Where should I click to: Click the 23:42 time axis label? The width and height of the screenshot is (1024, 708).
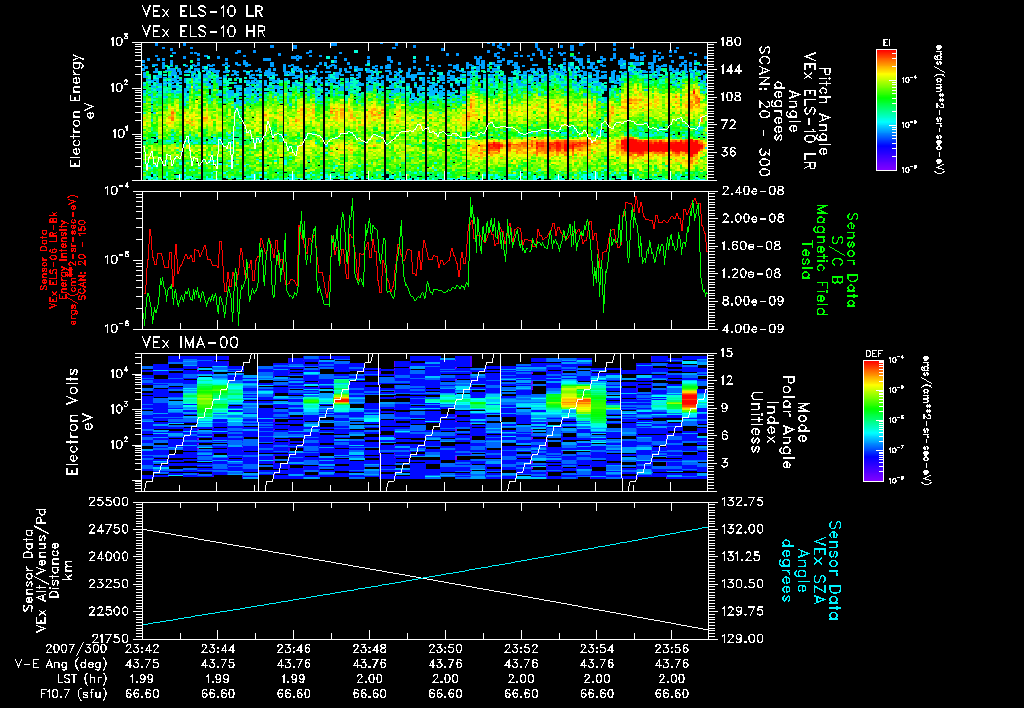click(x=142, y=649)
